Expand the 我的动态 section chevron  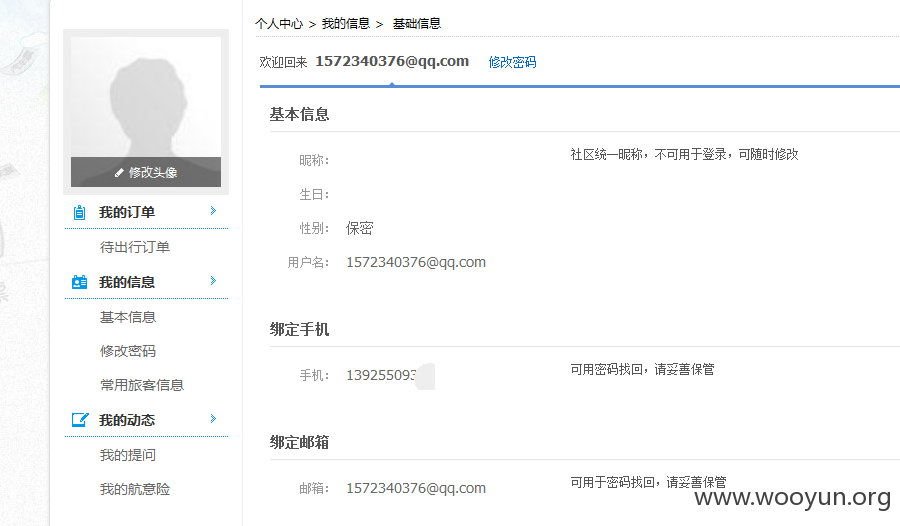213,419
